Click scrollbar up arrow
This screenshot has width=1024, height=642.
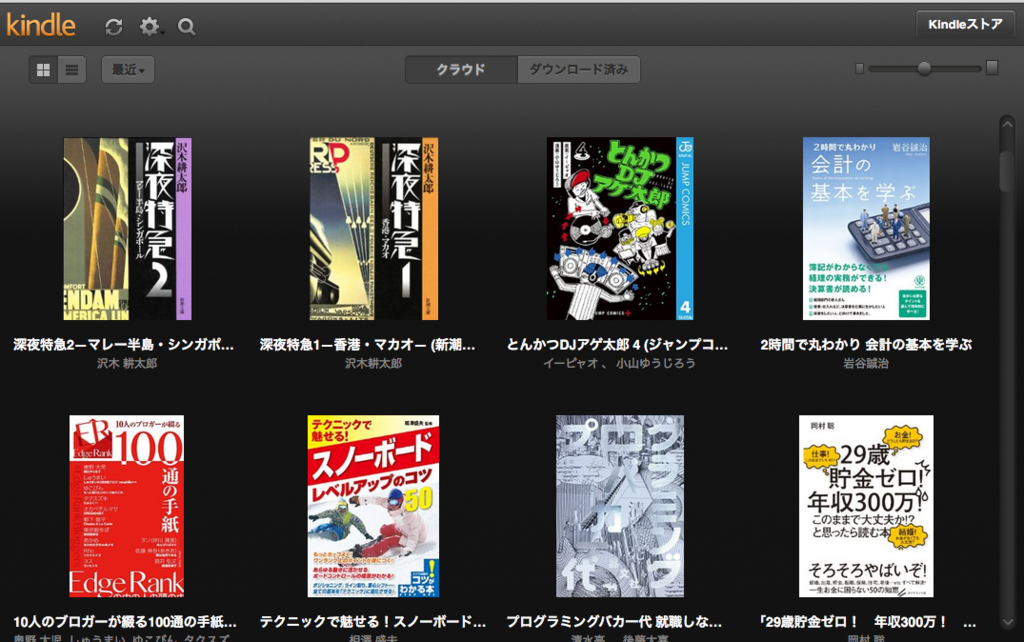tap(1007, 123)
